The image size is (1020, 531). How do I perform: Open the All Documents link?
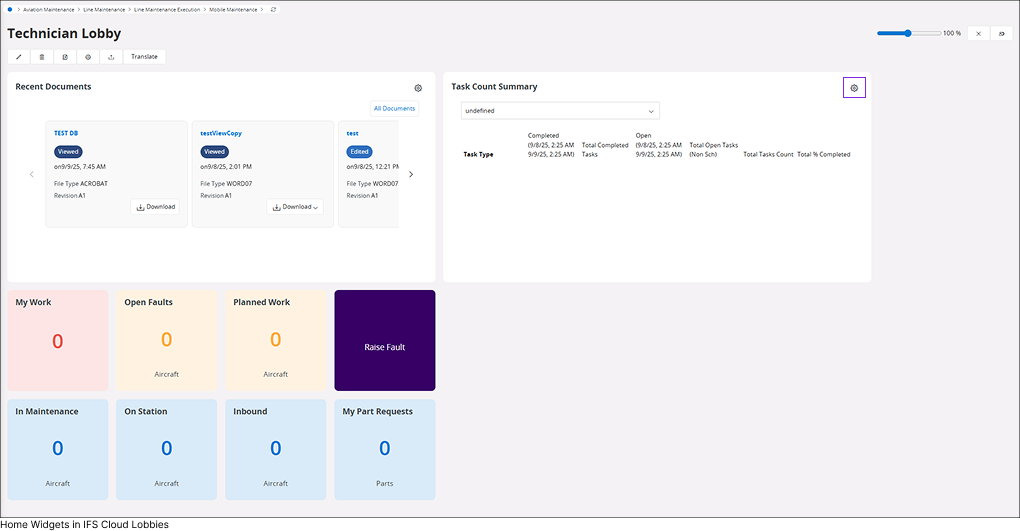(x=394, y=109)
